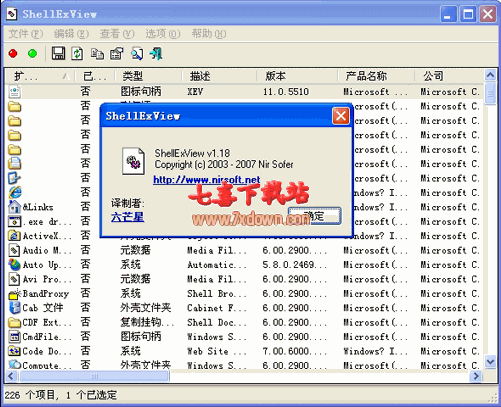Close the ShellExView About dialog
501x407 pixels.
(x=341, y=116)
